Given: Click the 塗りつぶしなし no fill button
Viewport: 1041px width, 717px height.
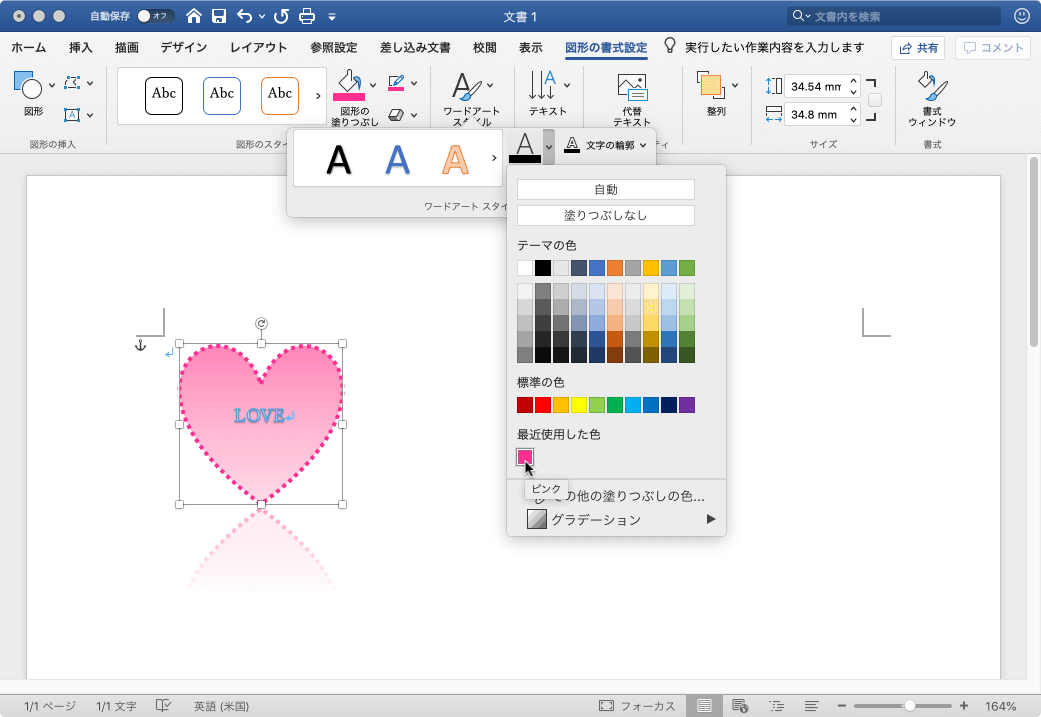Looking at the screenshot, I should (605, 216).
